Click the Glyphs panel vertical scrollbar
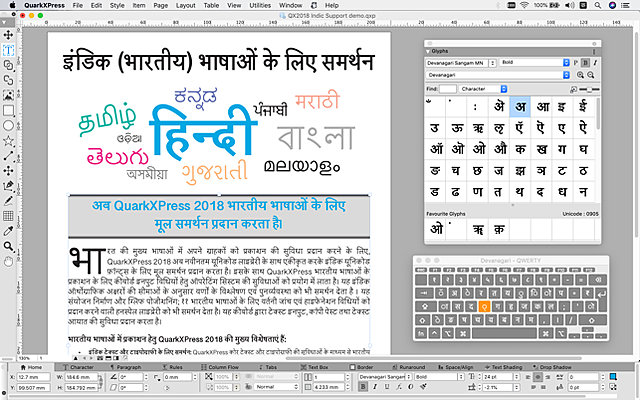The width and height of the screenshot is (640, 400). pyautogui.click(x=598, y=114)
